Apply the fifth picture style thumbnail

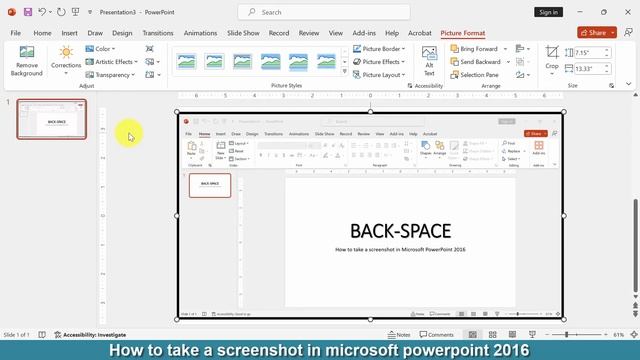298,62
